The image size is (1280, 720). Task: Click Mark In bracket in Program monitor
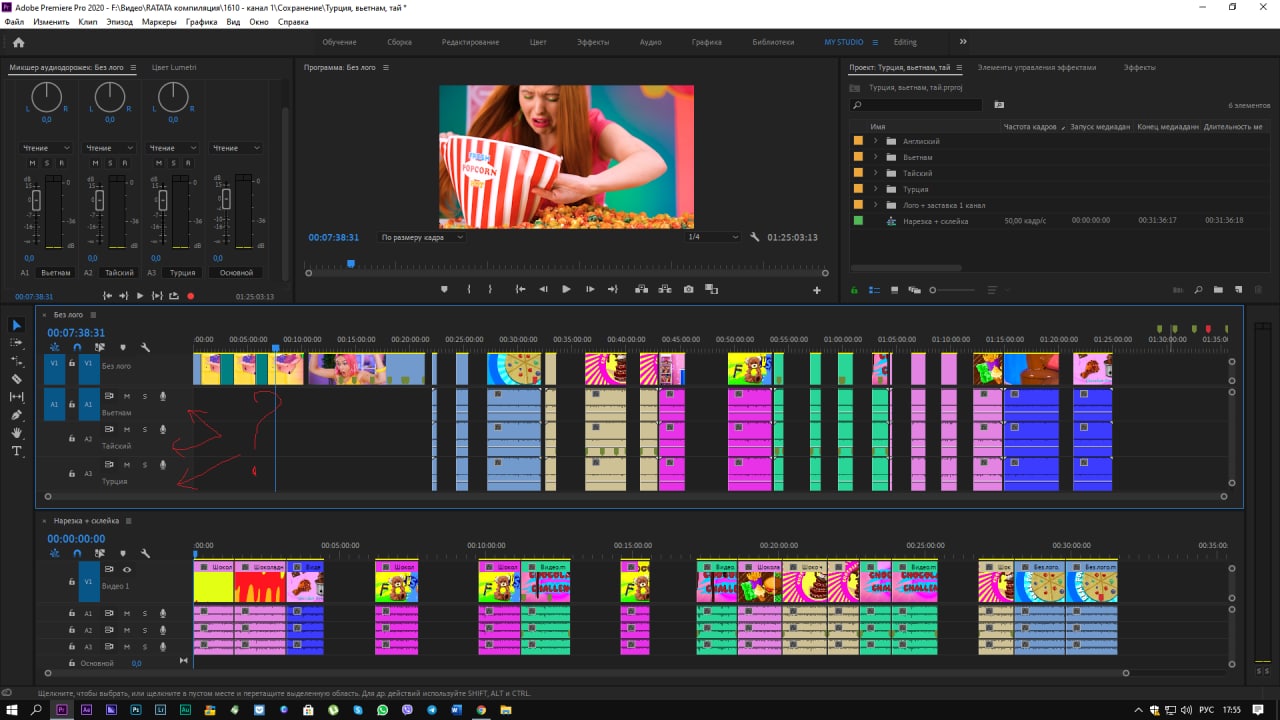click(x=468, y=289)
